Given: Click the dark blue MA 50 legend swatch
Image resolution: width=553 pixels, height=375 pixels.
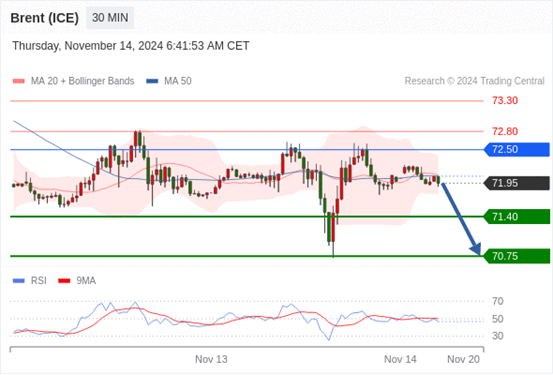Looking at the screenshot, I should point(152,81).
